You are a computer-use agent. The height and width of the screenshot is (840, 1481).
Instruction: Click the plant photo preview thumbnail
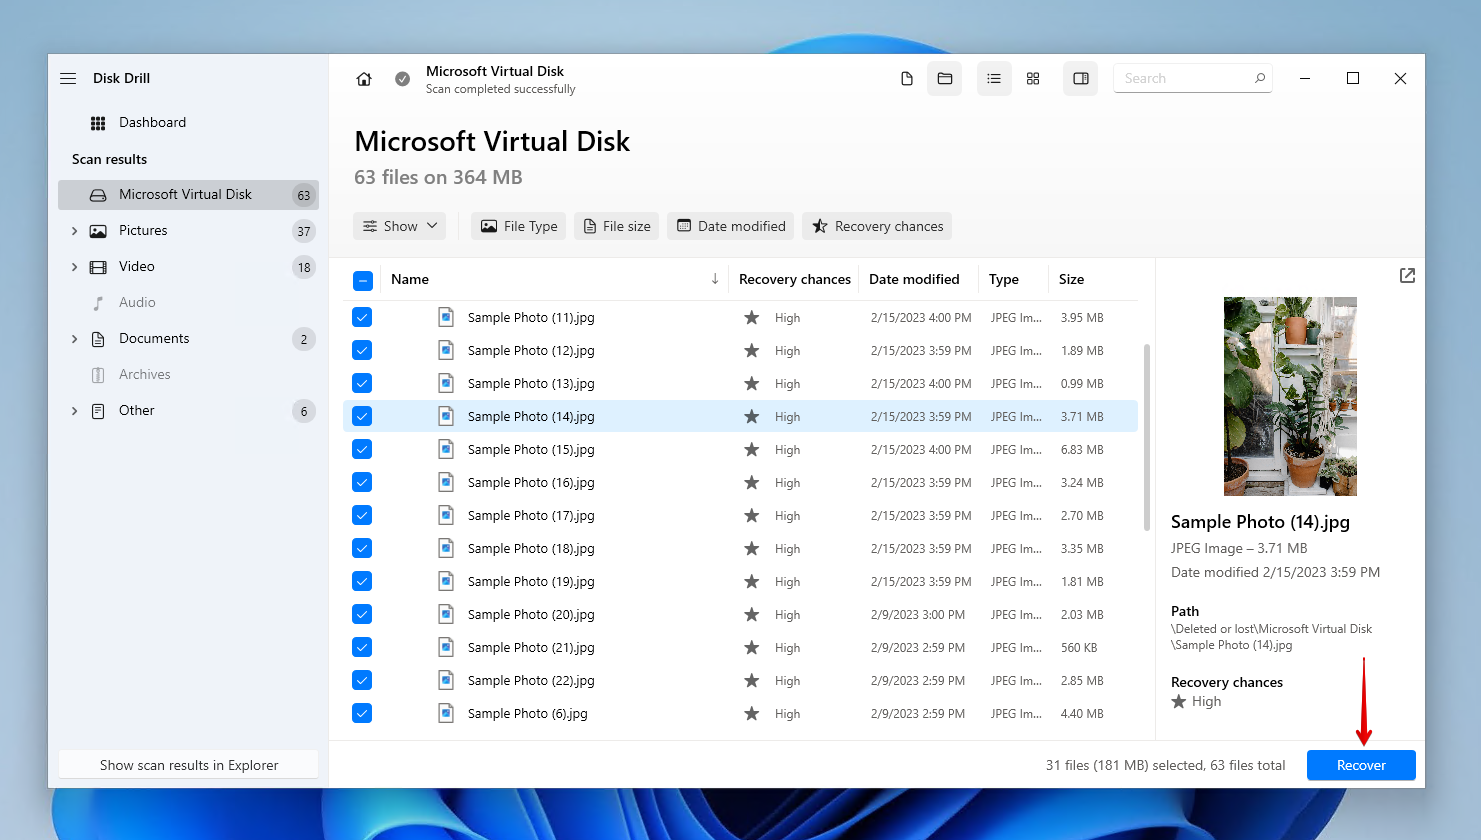click(x=1290, y=396)
